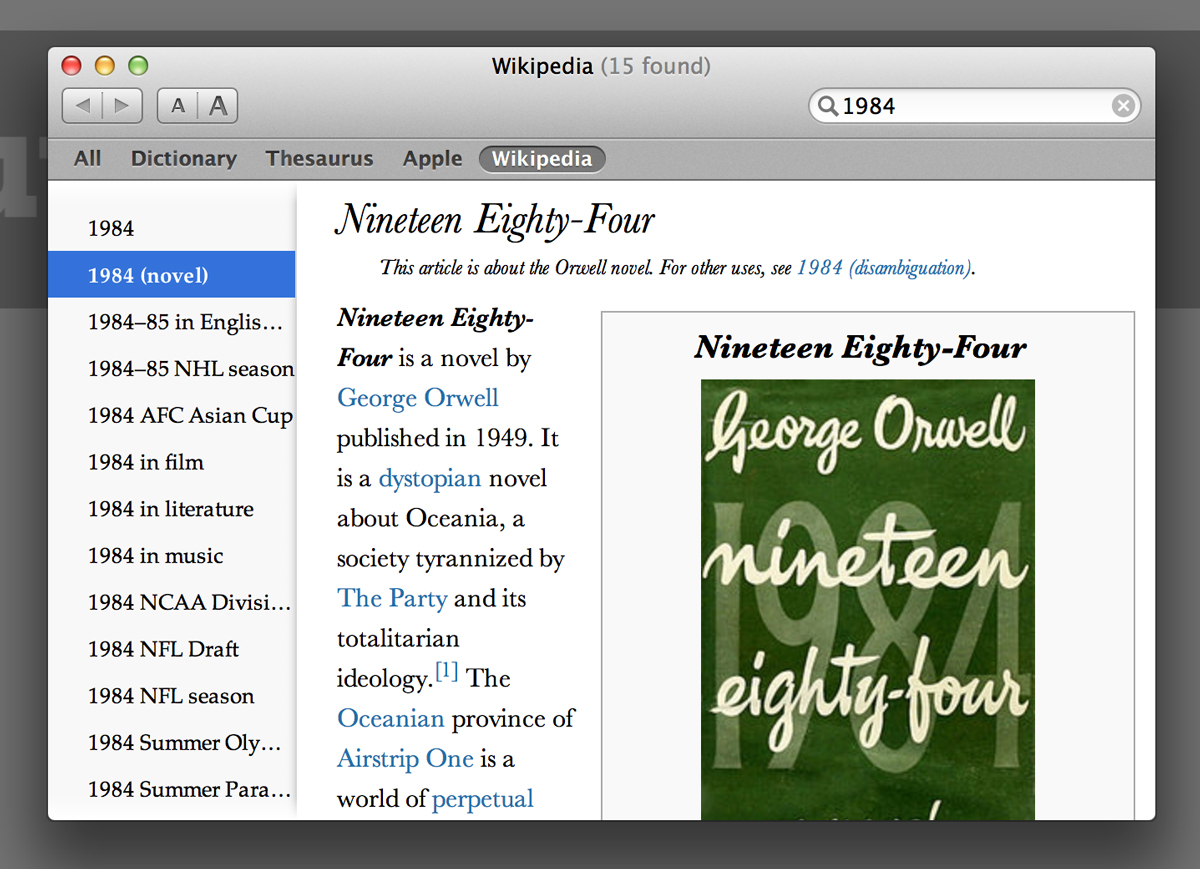
Task: Go back with the left arrow button
Action: coord(83,105)
